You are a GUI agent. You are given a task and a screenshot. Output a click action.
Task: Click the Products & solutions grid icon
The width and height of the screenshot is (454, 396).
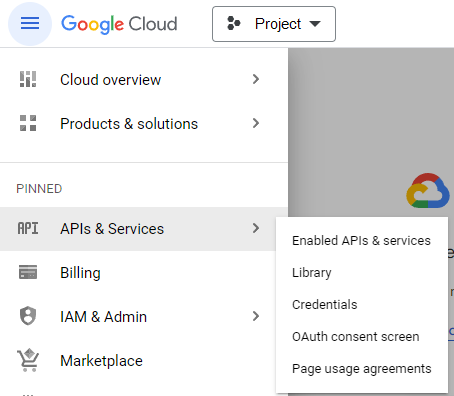coord(28,123)
